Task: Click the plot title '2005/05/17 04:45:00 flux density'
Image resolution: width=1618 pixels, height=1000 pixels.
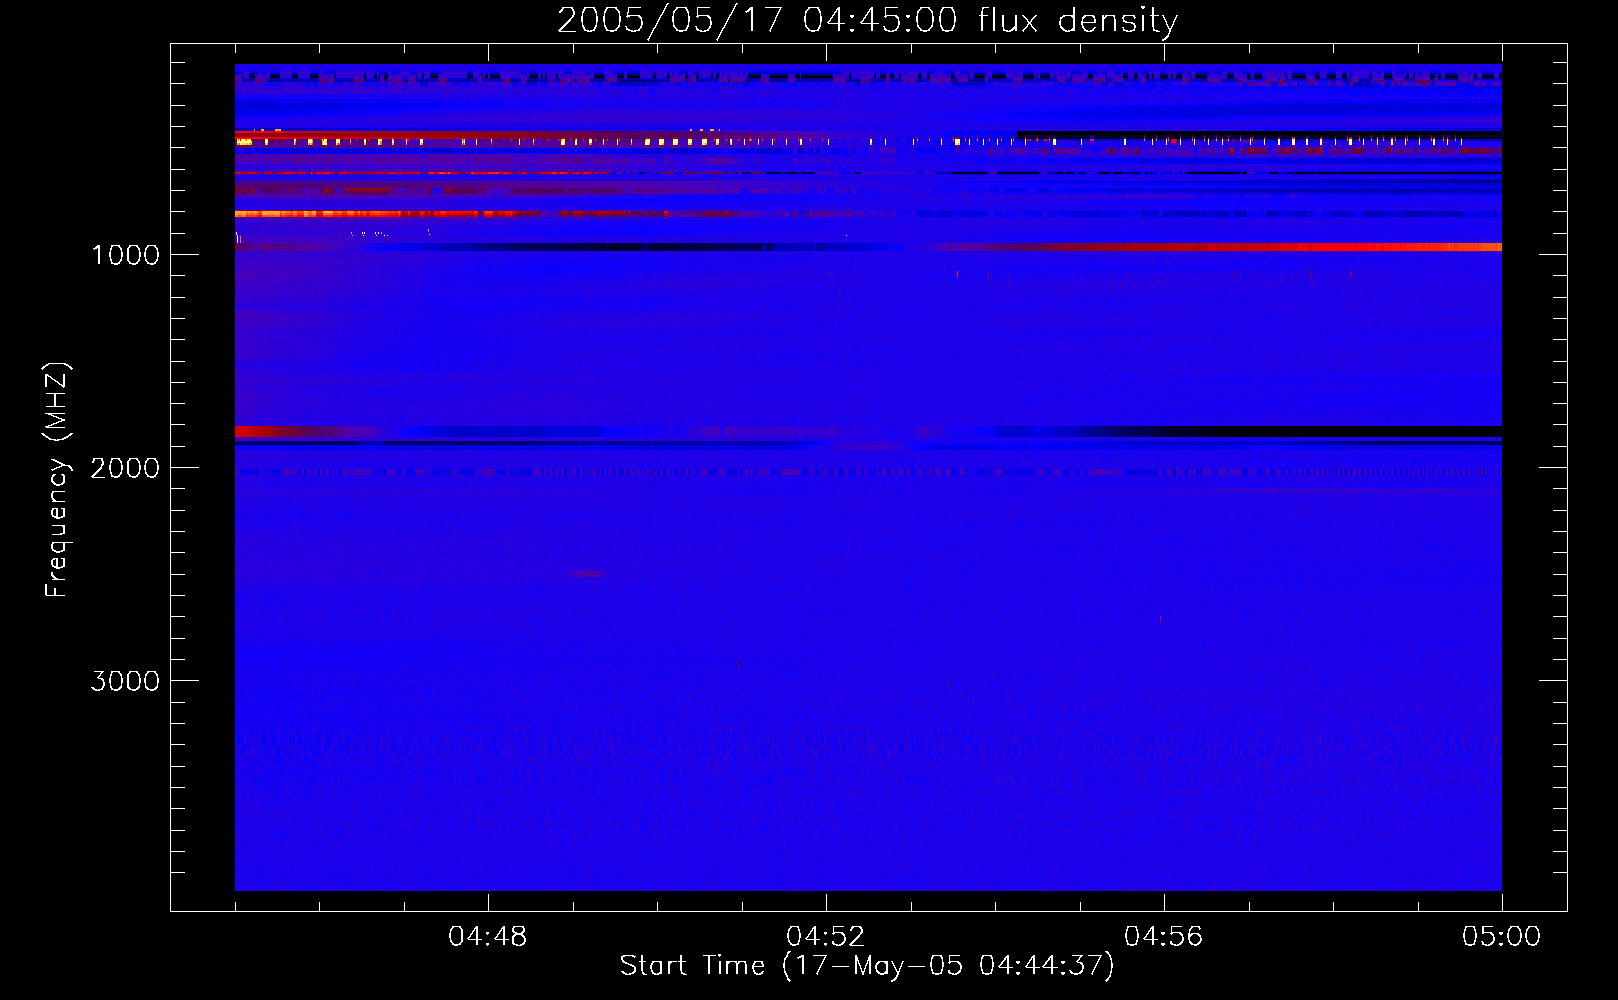Action: 867,21
